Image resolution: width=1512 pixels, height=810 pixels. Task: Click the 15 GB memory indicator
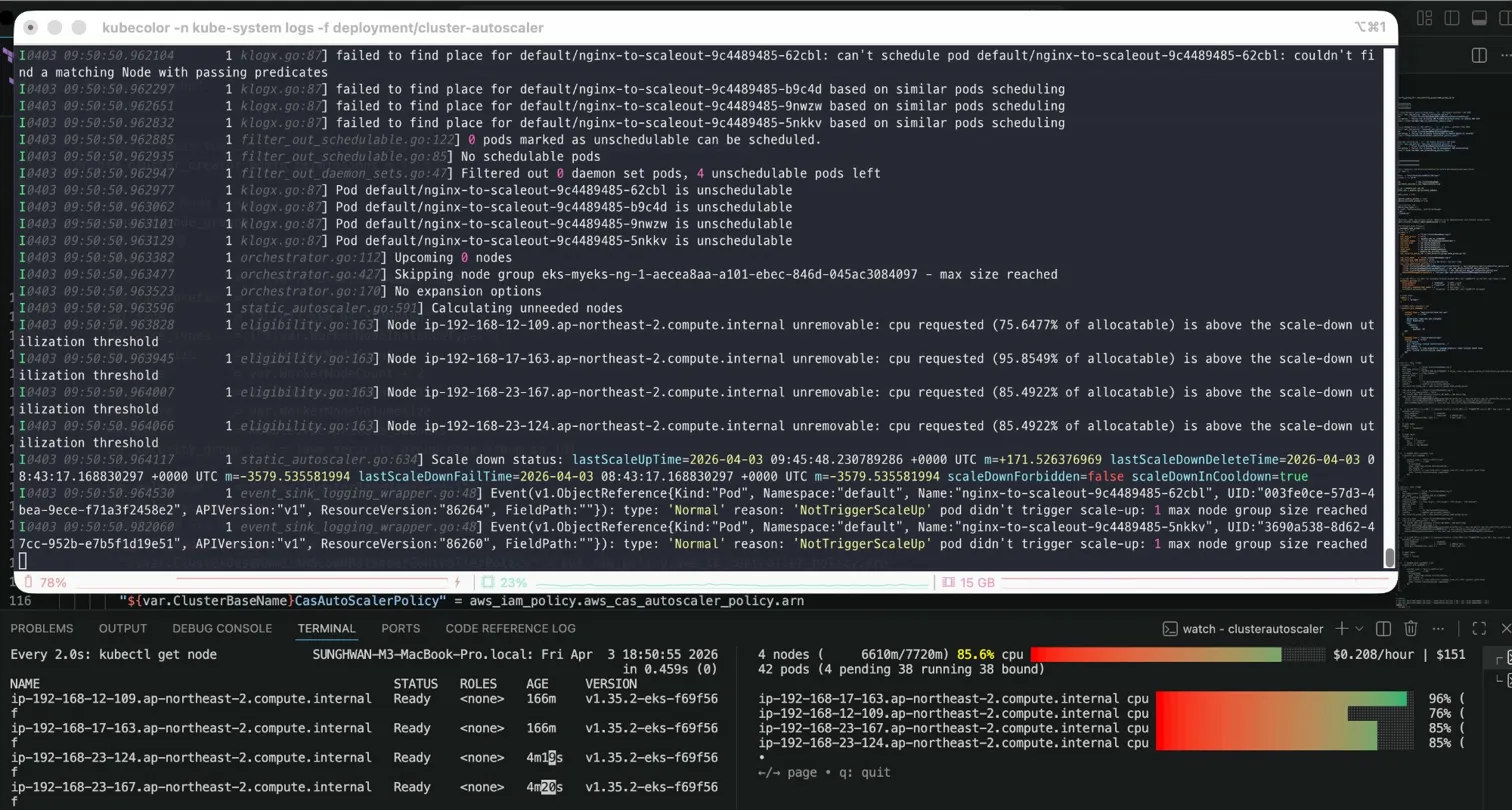pyautogui.click(x=968, y=582)
